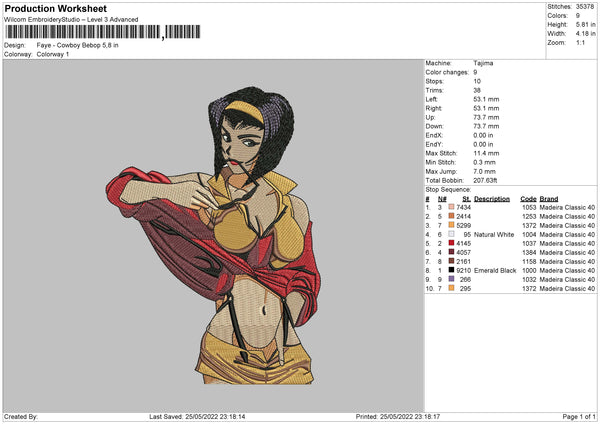Click the swatch next to 5299 stitches
The image size is (600, 424).
(452, 225)
